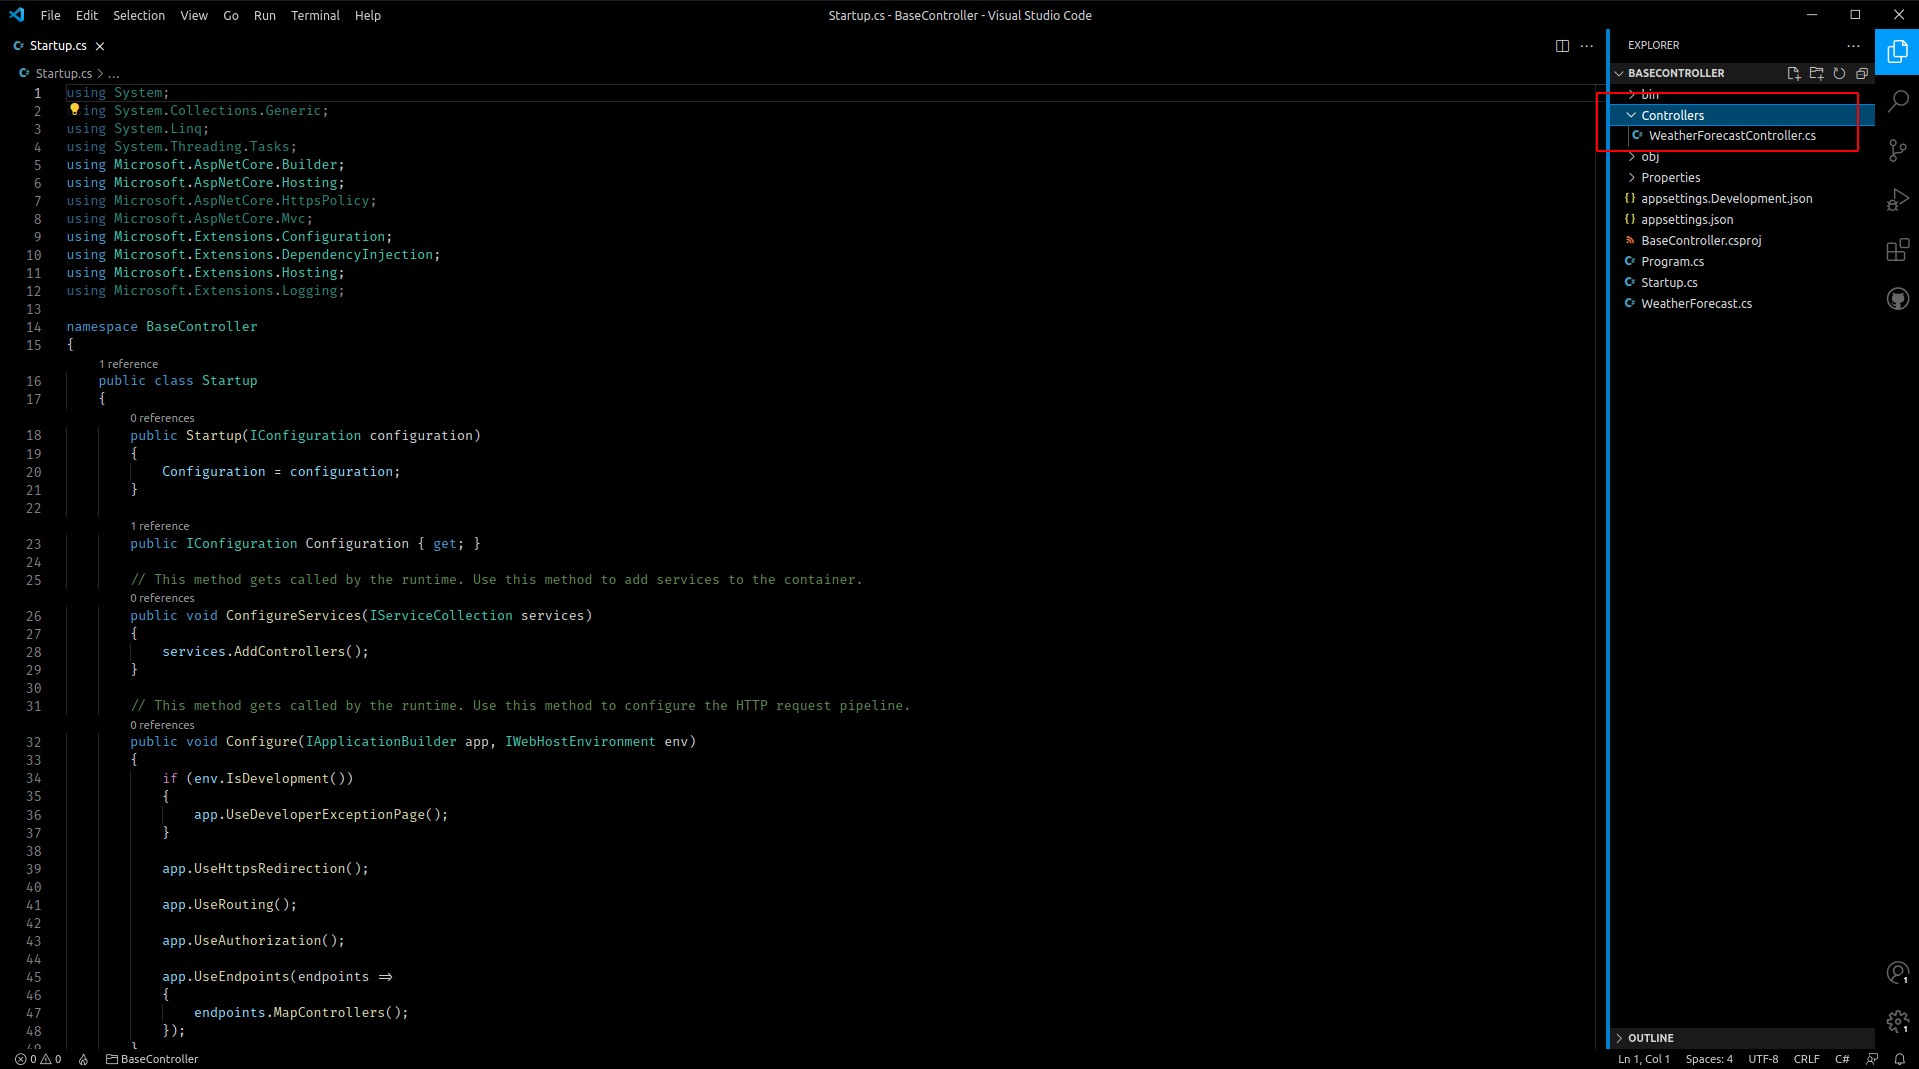Open the Search view in activity bar

tap(1897, 101)
